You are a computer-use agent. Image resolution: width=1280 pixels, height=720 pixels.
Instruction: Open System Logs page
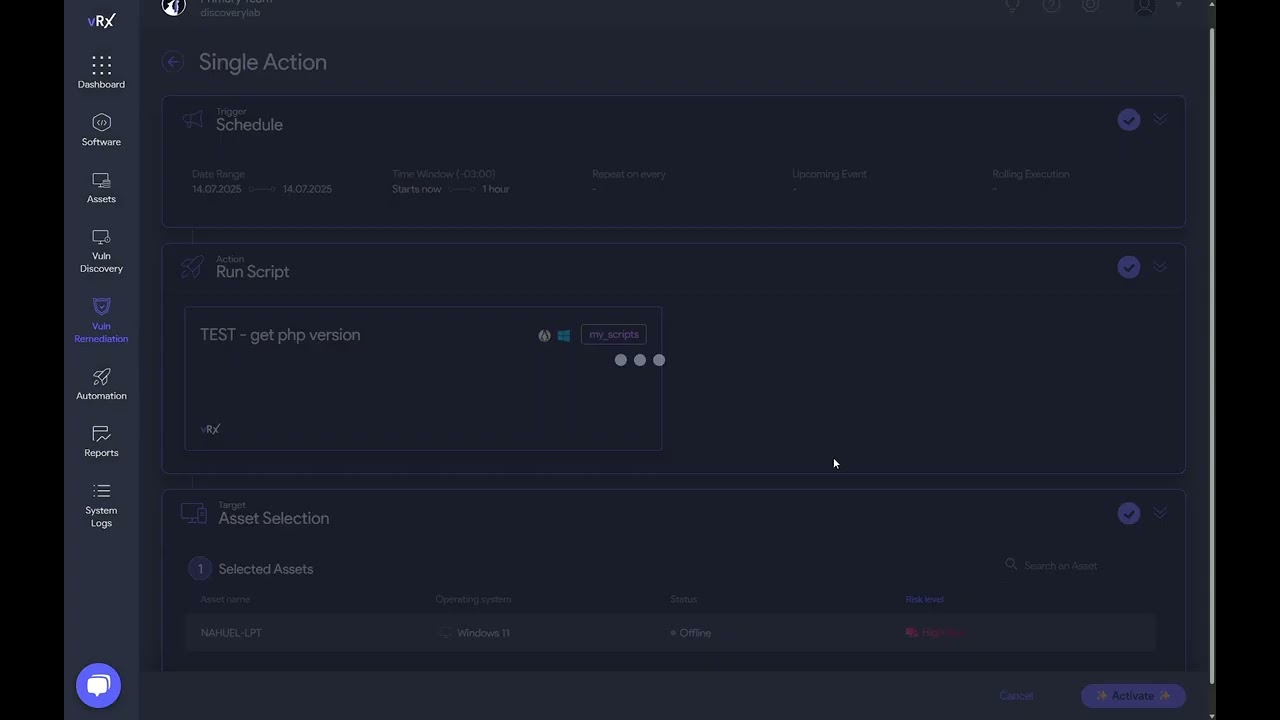(x=101, y=505)
